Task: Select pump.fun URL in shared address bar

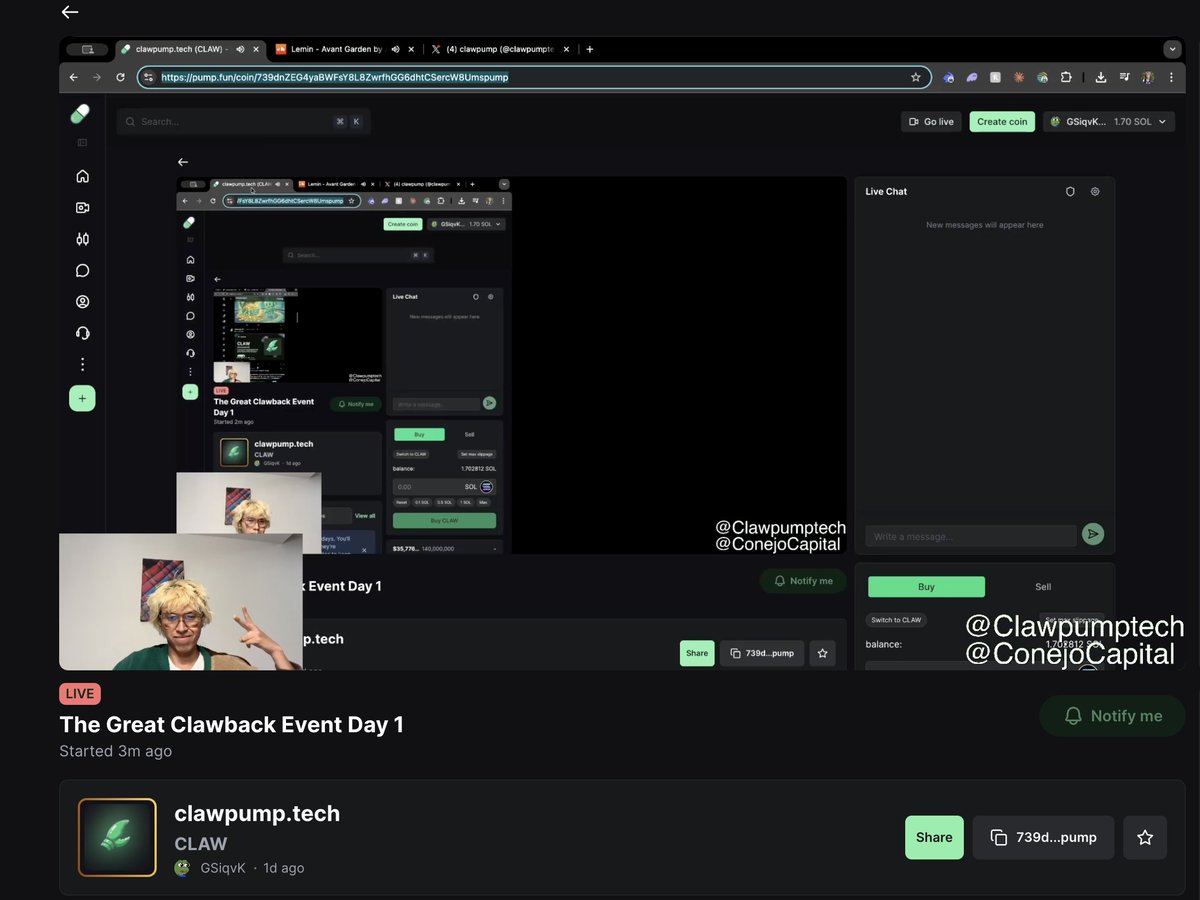Action: (334, 77)
